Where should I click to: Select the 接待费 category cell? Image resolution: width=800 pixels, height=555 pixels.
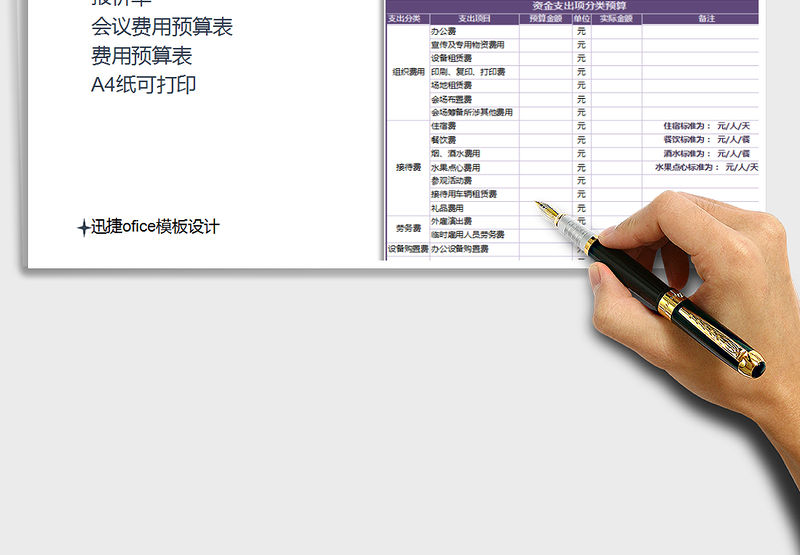[x=408, y=167]
